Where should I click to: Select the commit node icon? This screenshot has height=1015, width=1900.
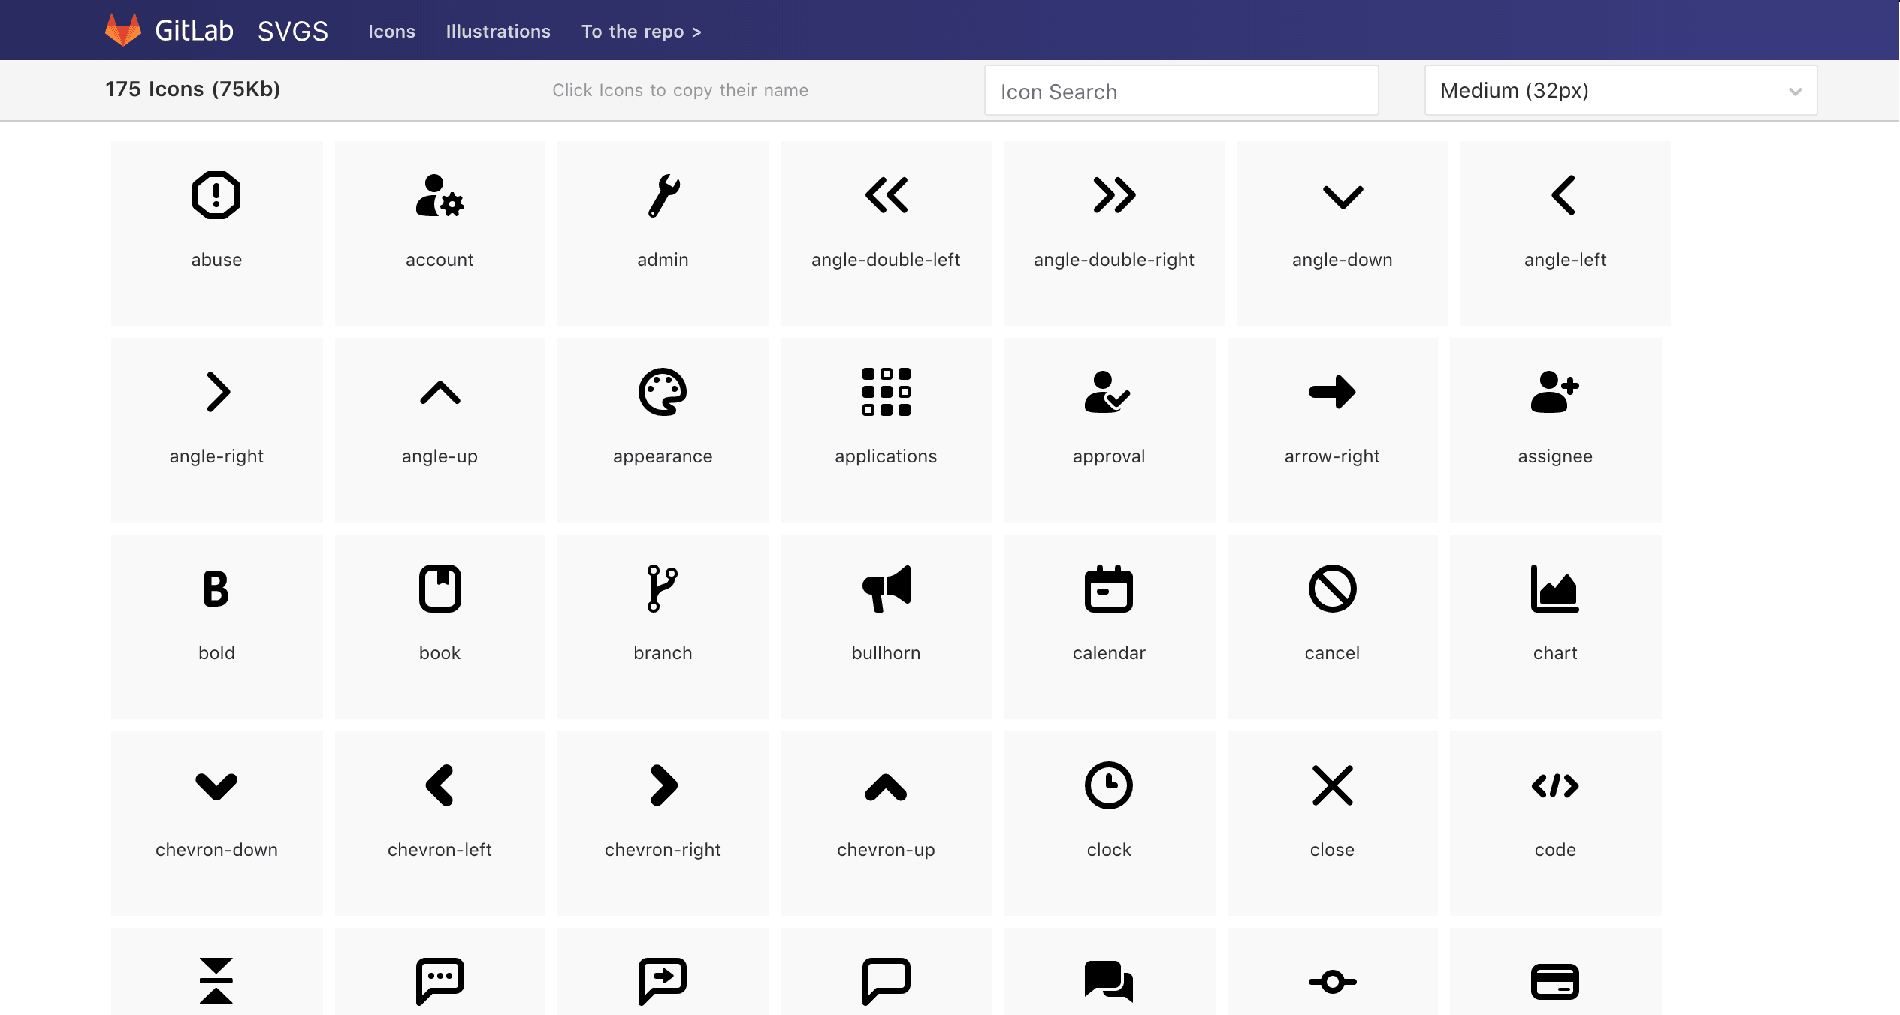coord(1332,980)
